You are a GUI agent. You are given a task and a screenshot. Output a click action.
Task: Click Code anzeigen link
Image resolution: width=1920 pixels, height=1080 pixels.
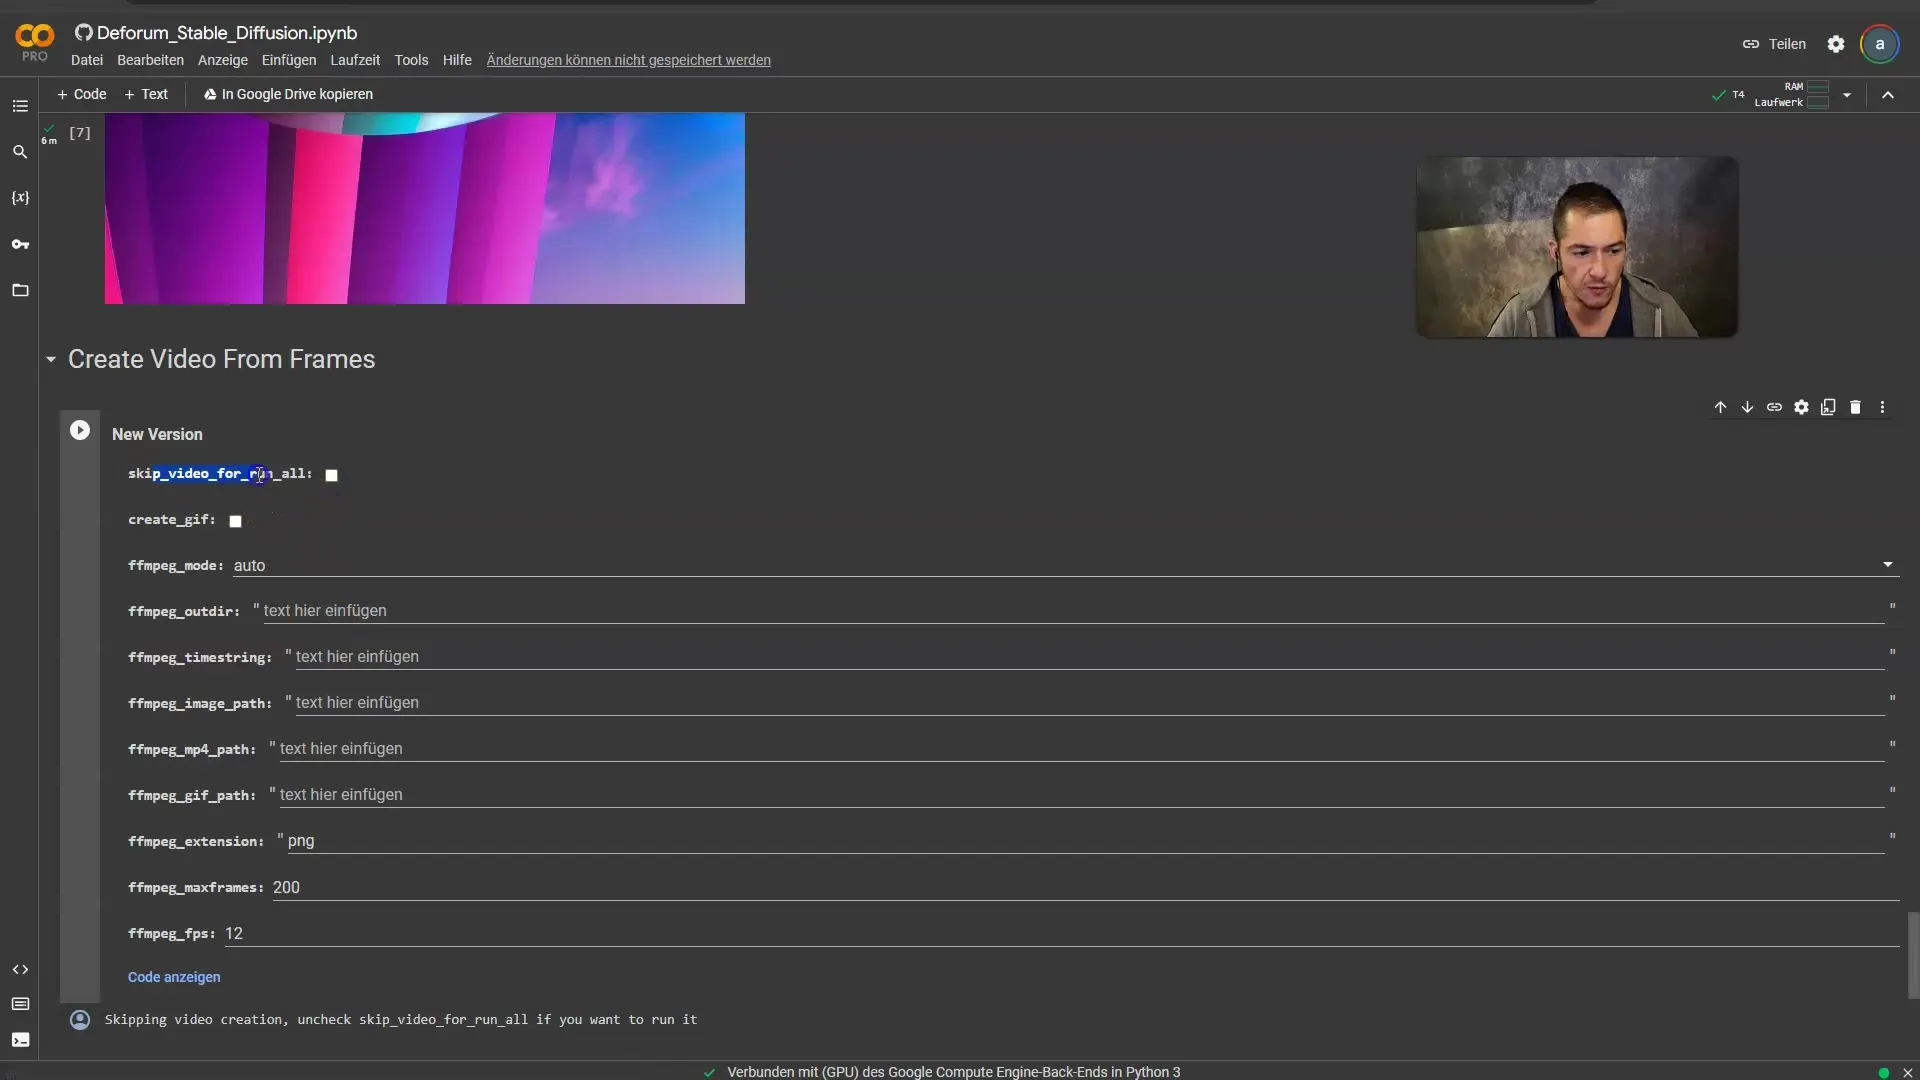(174, 977)
